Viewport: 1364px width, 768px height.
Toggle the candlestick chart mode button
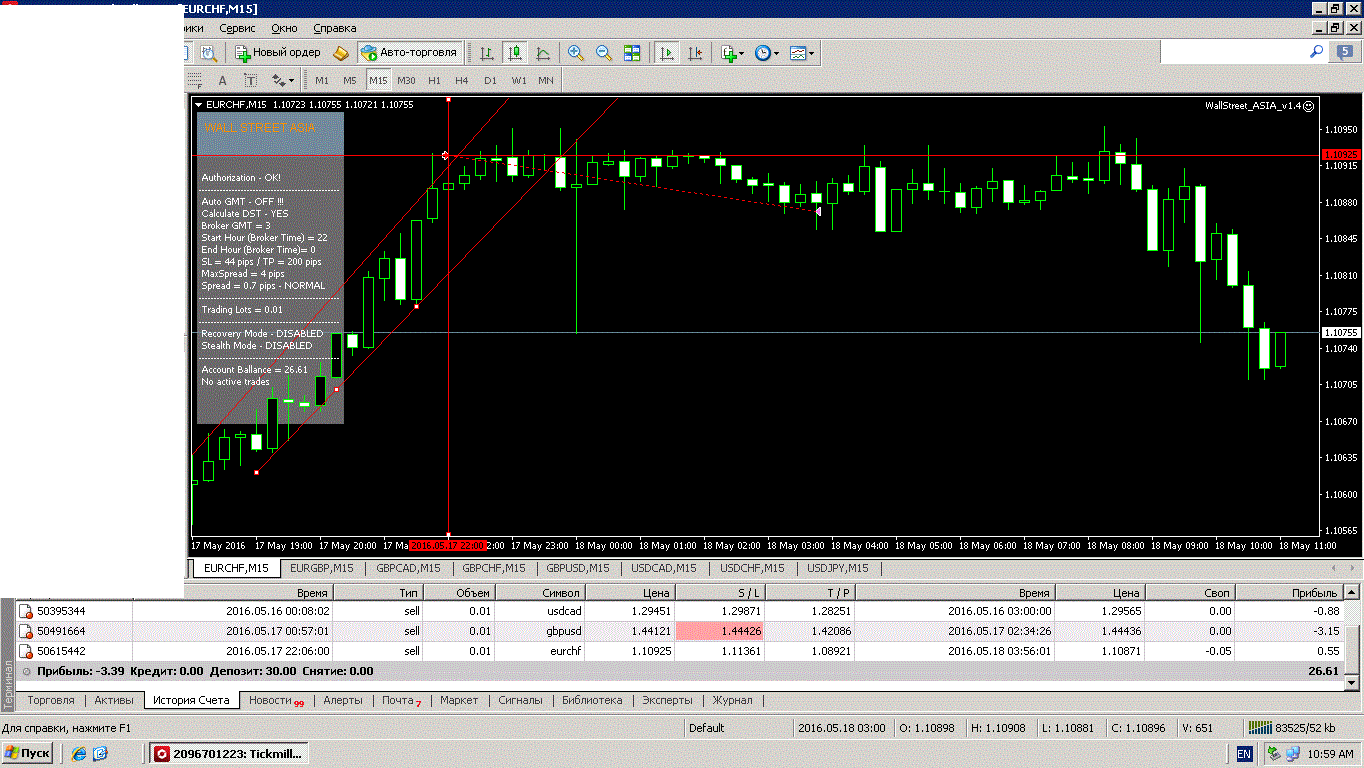[x=515, y=53]
